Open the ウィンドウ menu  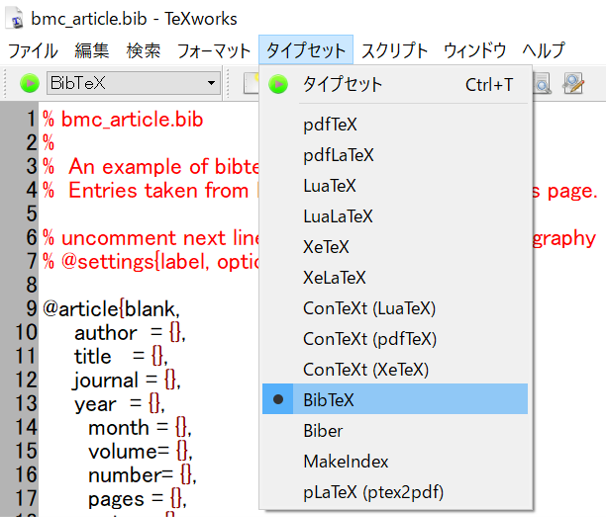point(475,50)
